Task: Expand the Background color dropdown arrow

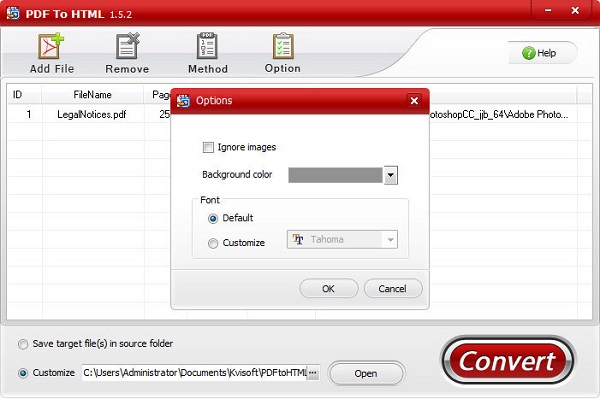Action: pos(391,175)
